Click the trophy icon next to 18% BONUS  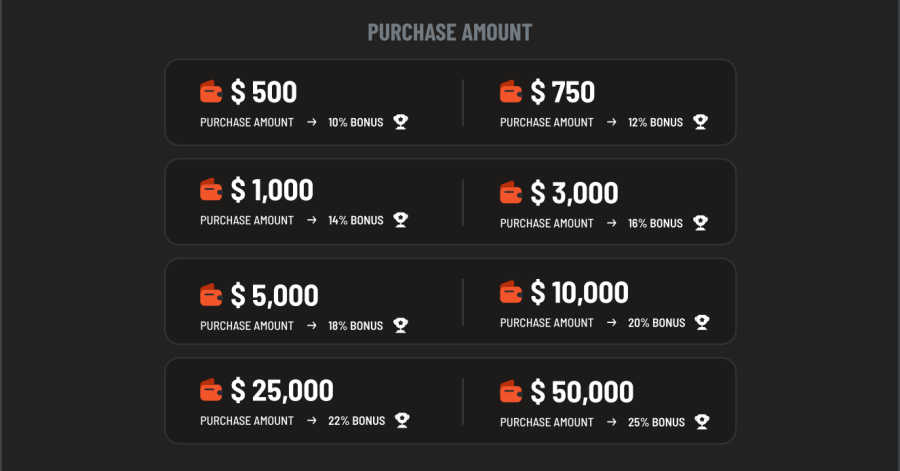pos(401,325)
